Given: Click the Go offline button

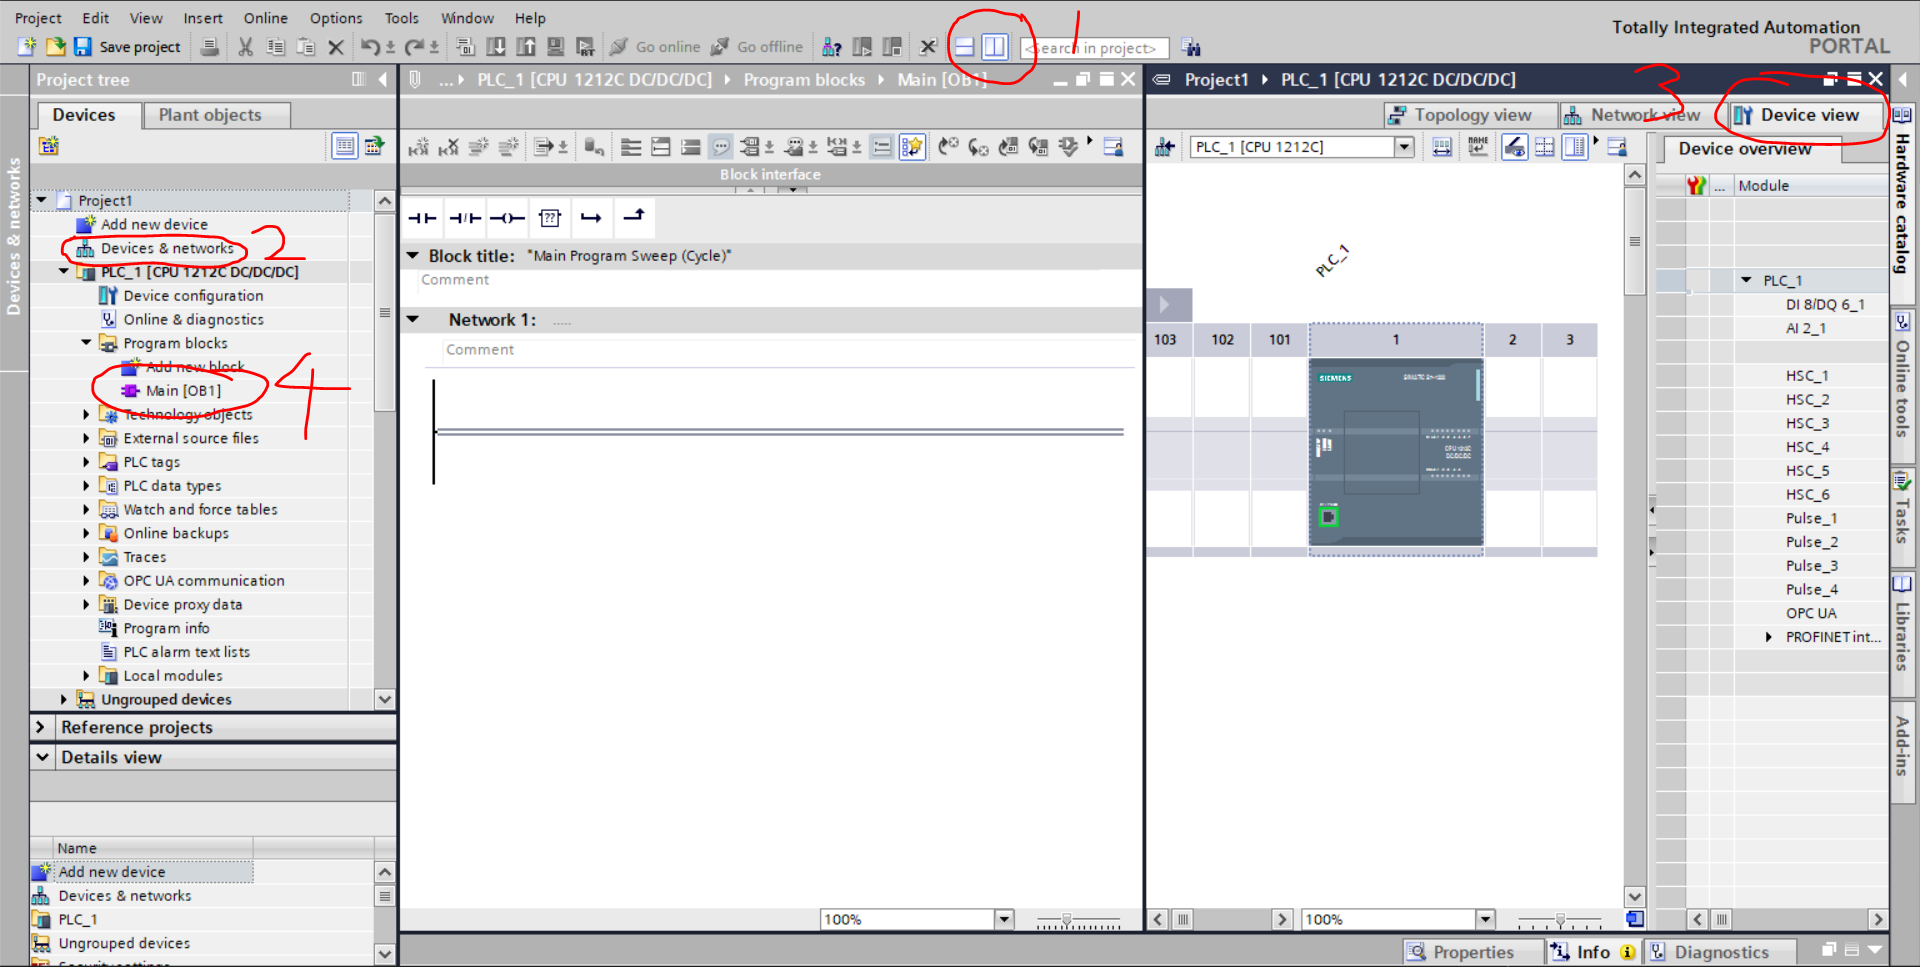Looking at the screenshot, I should (757, 47).
